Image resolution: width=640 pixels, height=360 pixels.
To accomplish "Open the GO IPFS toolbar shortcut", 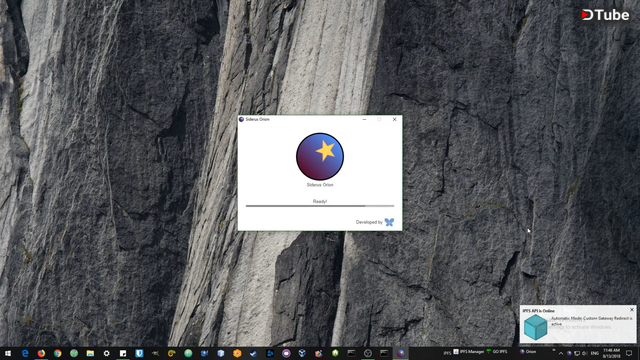I will point(496,352).
